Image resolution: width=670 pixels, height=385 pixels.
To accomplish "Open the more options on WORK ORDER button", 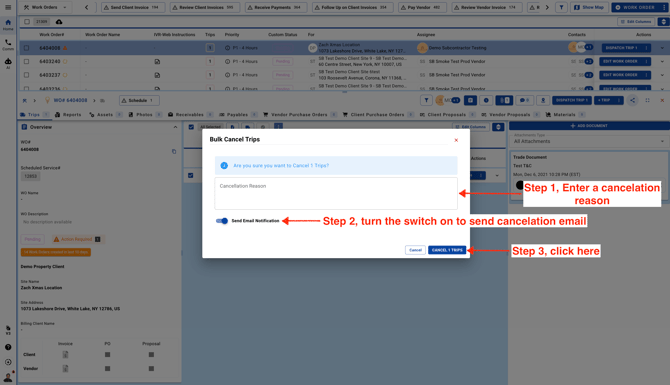I will click(664, 7).
